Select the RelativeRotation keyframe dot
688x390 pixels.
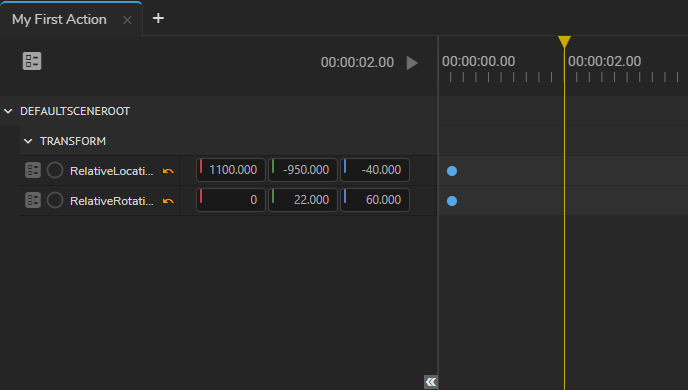click(x=452, y=201)
